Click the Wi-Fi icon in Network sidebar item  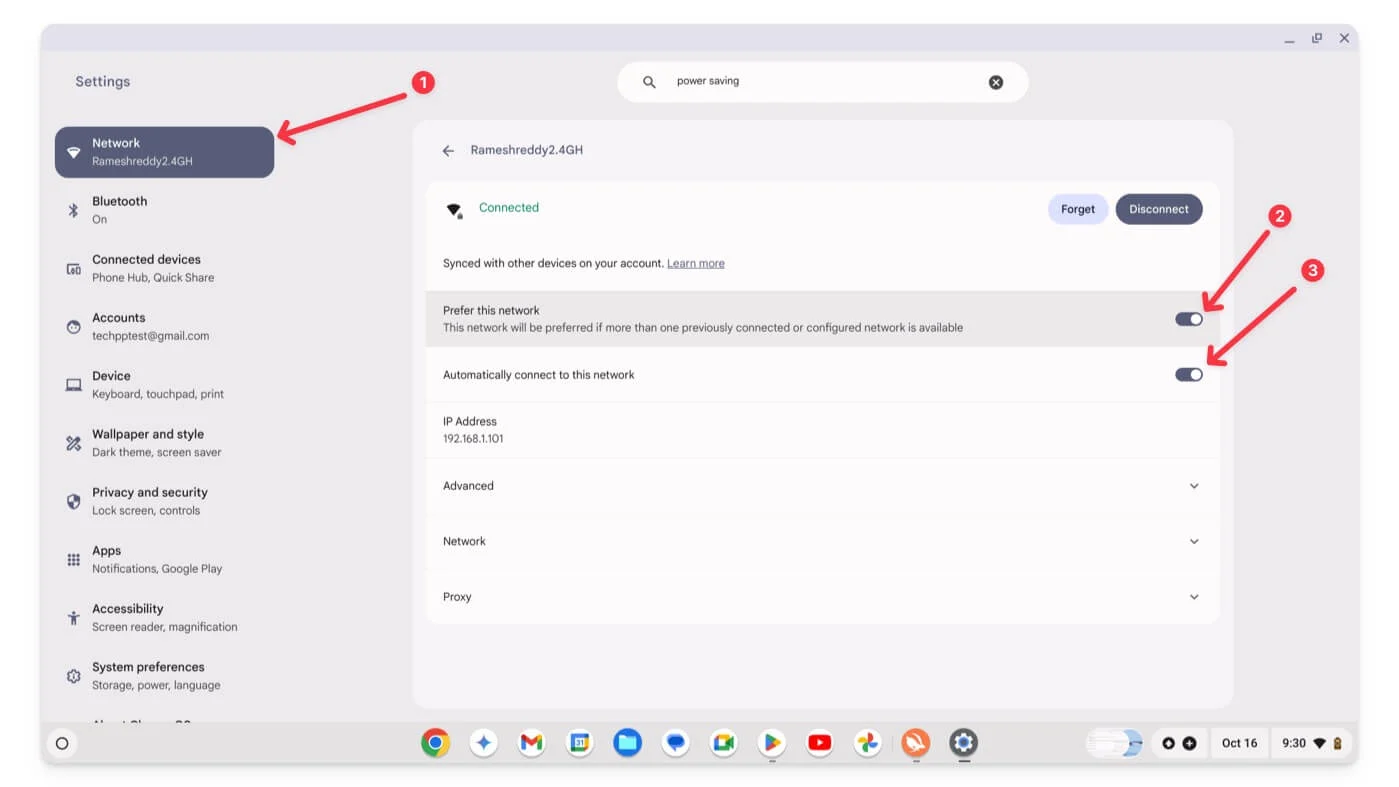(x=73, y=153)
